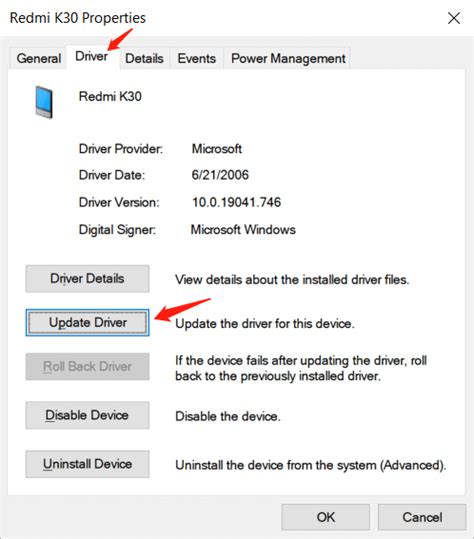
Task: Click the Driver Version label
Action: tap(119, 202)
